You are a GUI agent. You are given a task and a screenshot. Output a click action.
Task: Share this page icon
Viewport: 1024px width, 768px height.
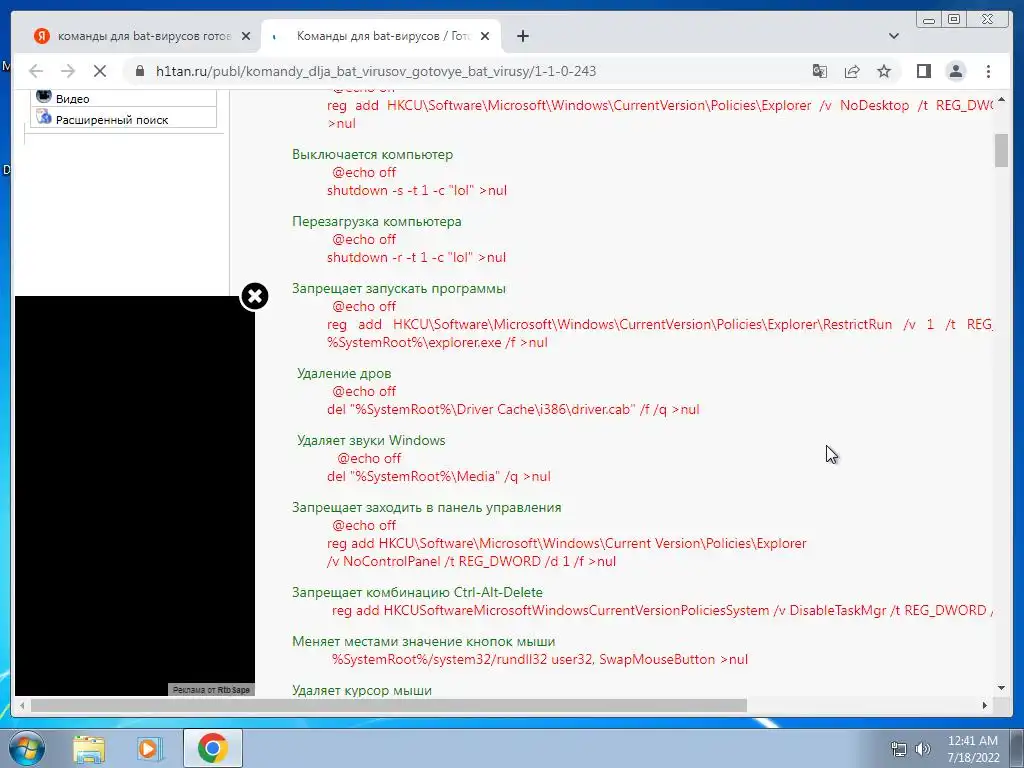click(x=852, y=71)
